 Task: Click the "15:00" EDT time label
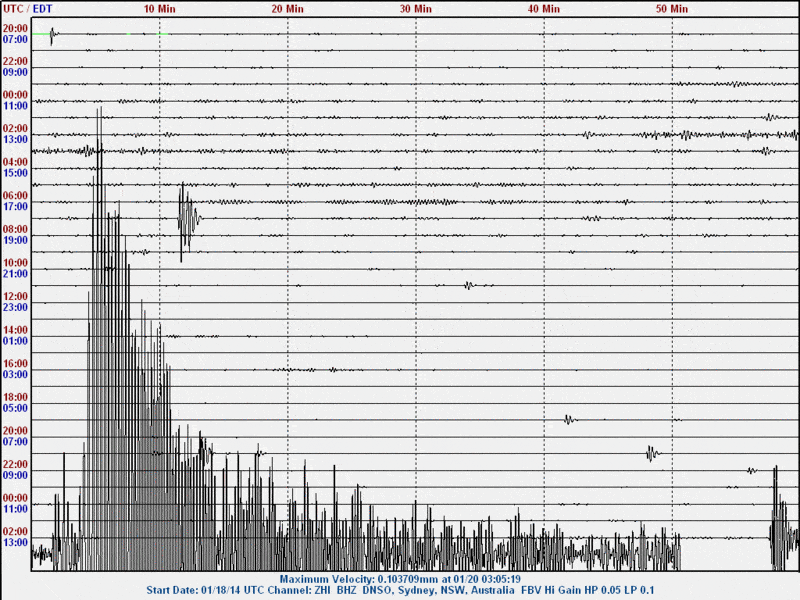pos(15,173)
